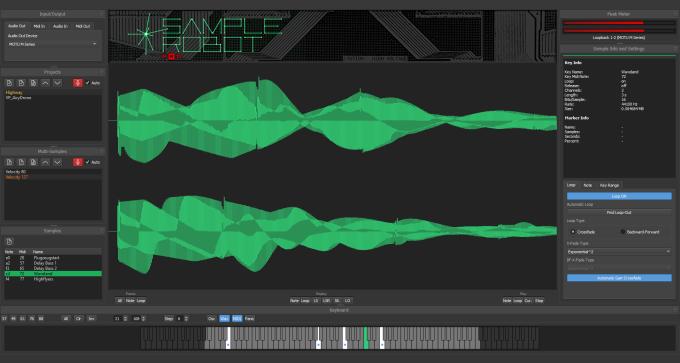Switch to the Key Range tab
This screenshot has height=363, width=680.
click(x=609, y=185)
